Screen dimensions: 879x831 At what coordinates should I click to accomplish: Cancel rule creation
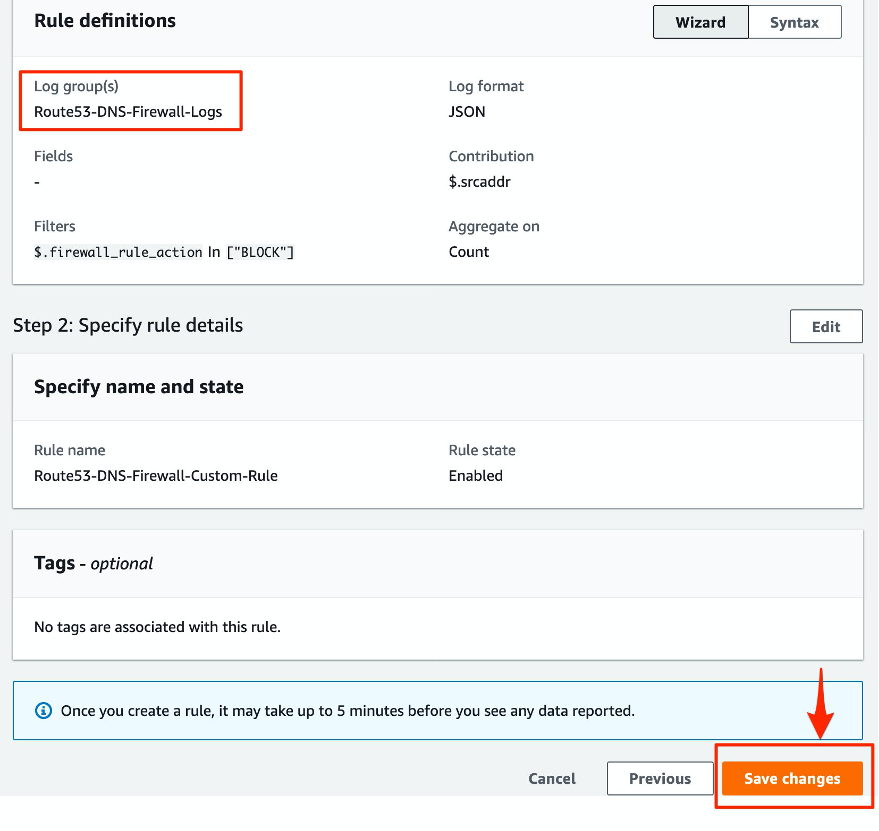[x=551, y=778]
